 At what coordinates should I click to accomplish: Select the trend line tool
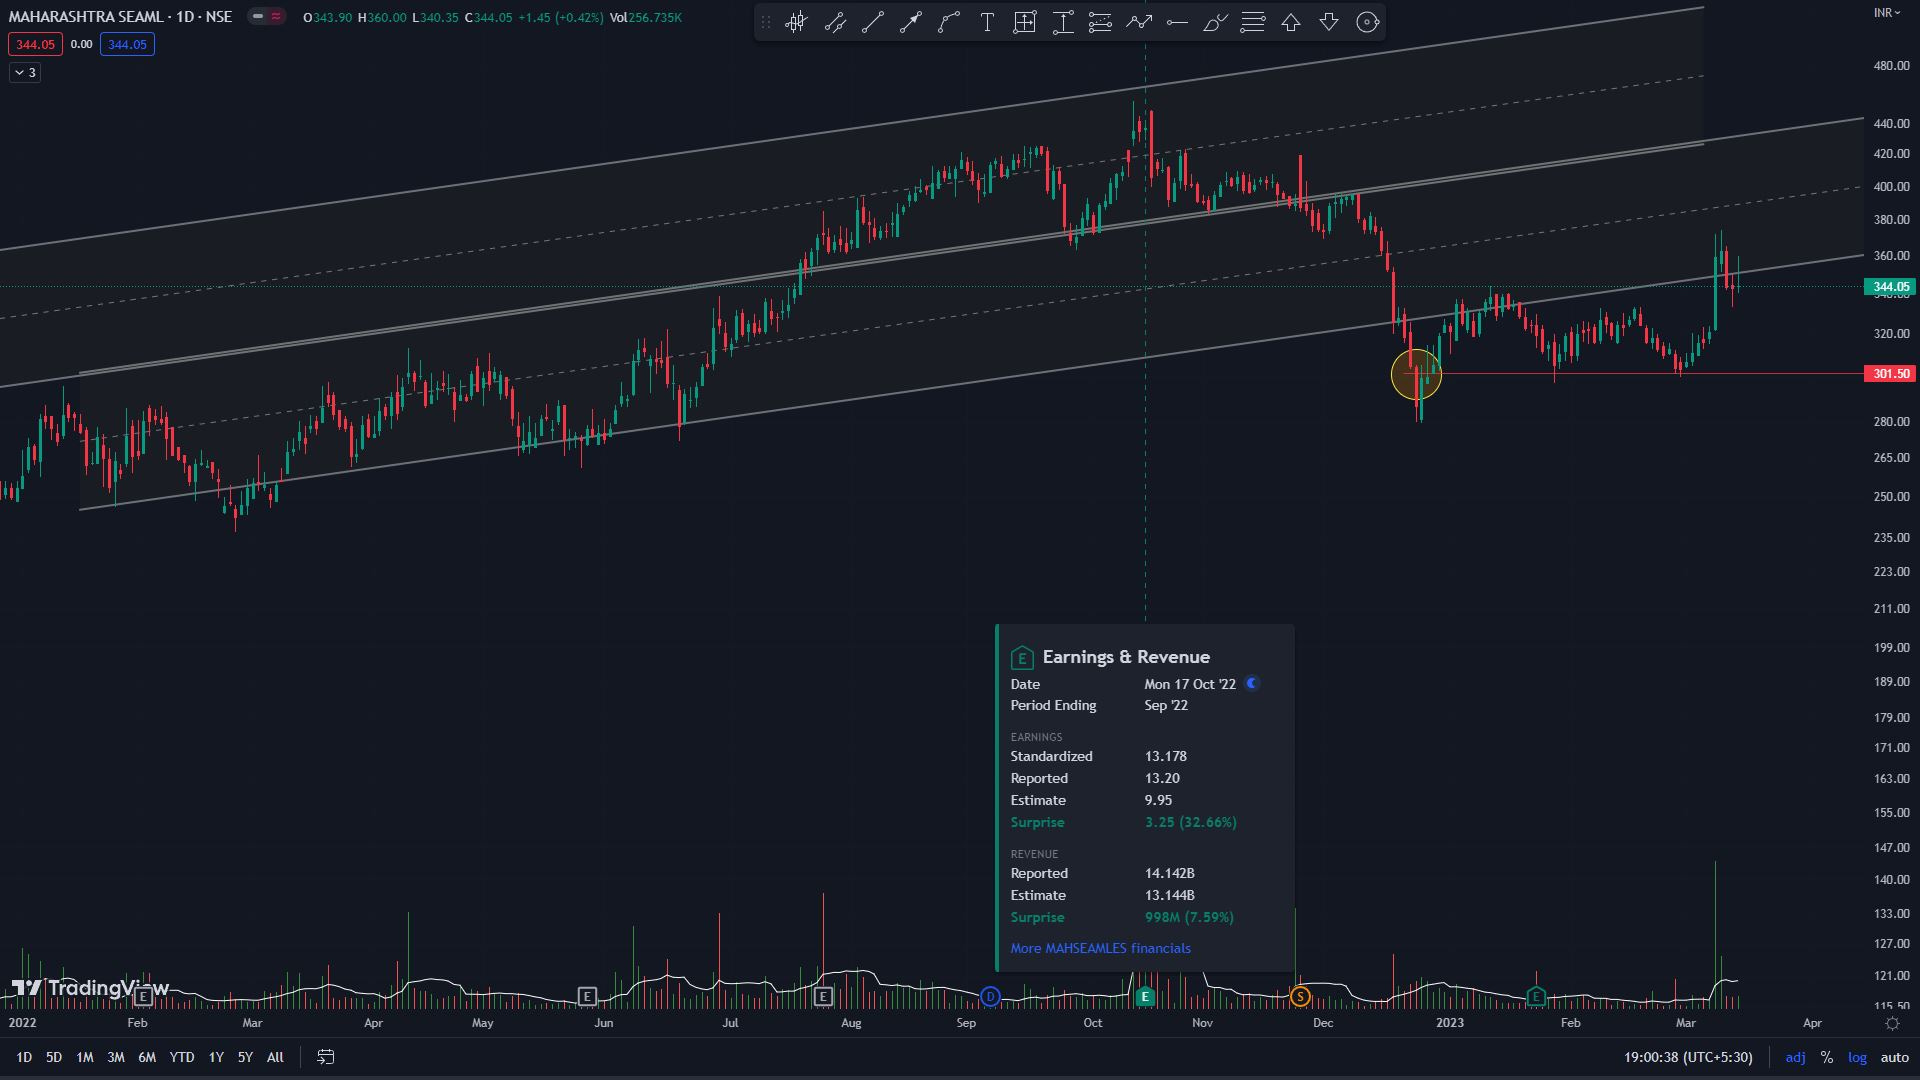[873, 22]
